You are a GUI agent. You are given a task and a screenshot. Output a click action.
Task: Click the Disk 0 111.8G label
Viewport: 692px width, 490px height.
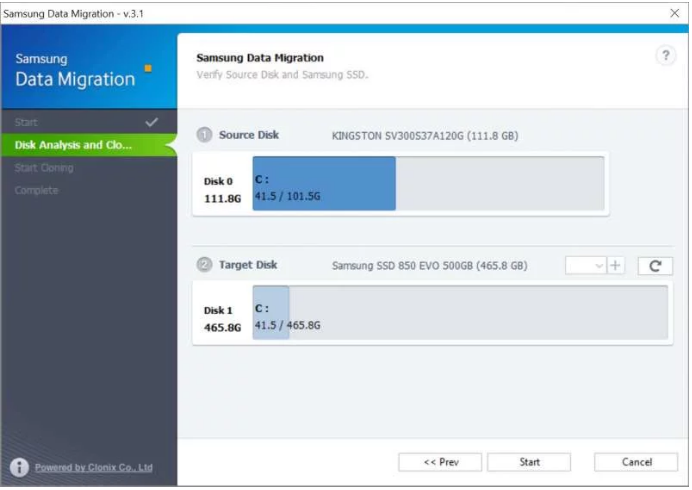pos(222,190)
